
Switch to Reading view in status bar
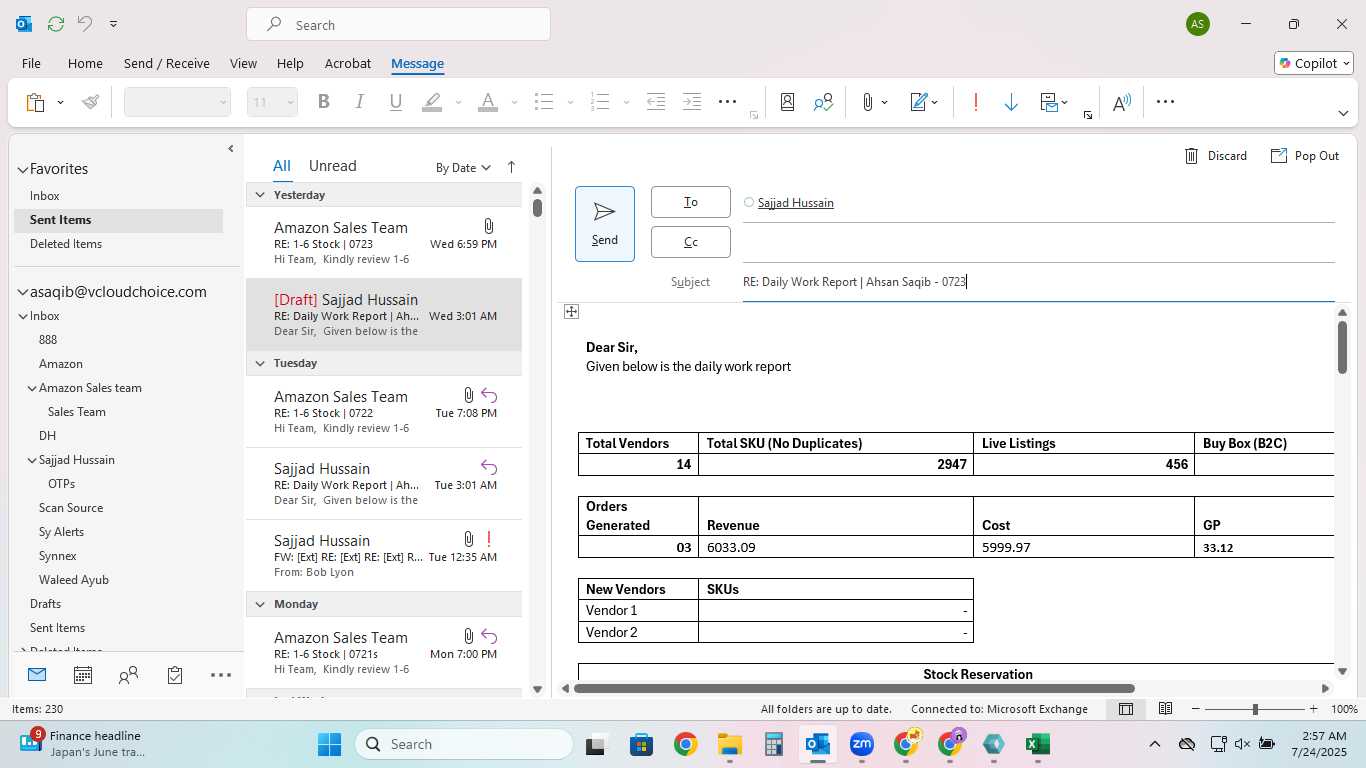click(x=1165, y=709)
